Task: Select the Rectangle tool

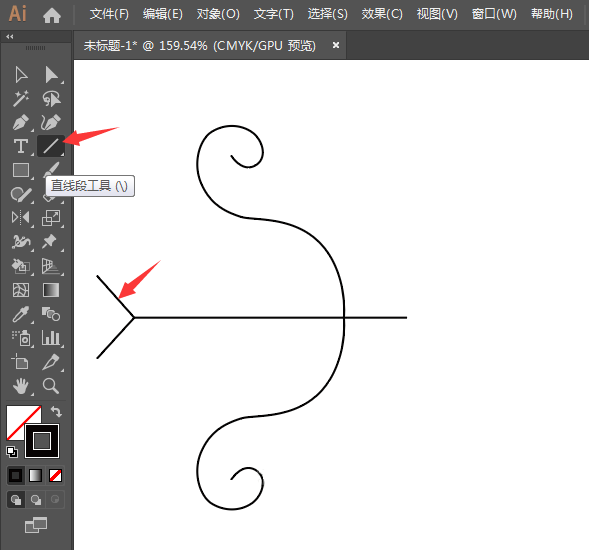Action: 21,170
